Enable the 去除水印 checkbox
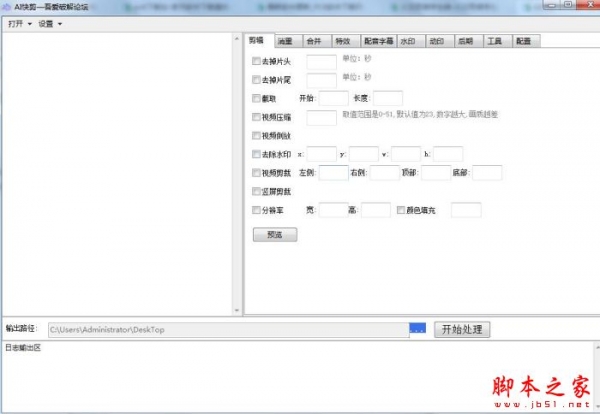The image size is (600, 414). (x=256, y=154)
